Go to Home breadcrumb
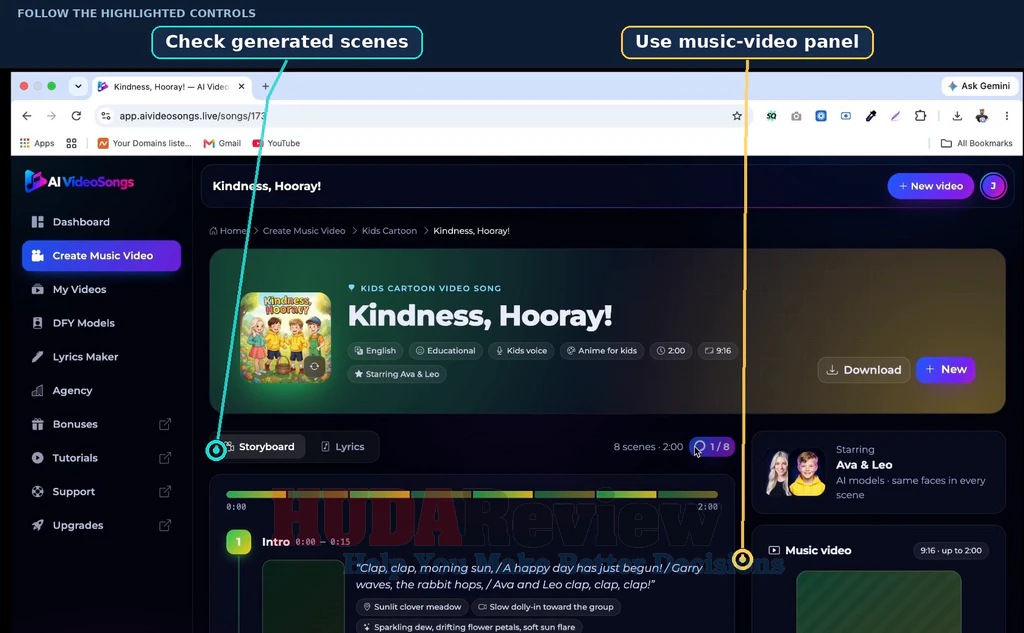Viewport: 1024px width, 633px height. tap(227, 231)
